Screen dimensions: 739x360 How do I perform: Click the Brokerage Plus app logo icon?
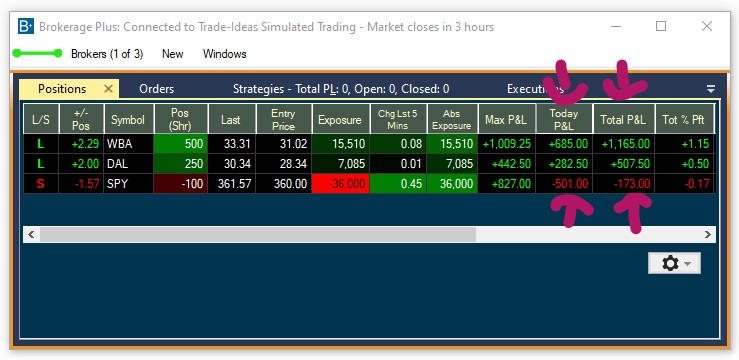click(x=25, y=26)
